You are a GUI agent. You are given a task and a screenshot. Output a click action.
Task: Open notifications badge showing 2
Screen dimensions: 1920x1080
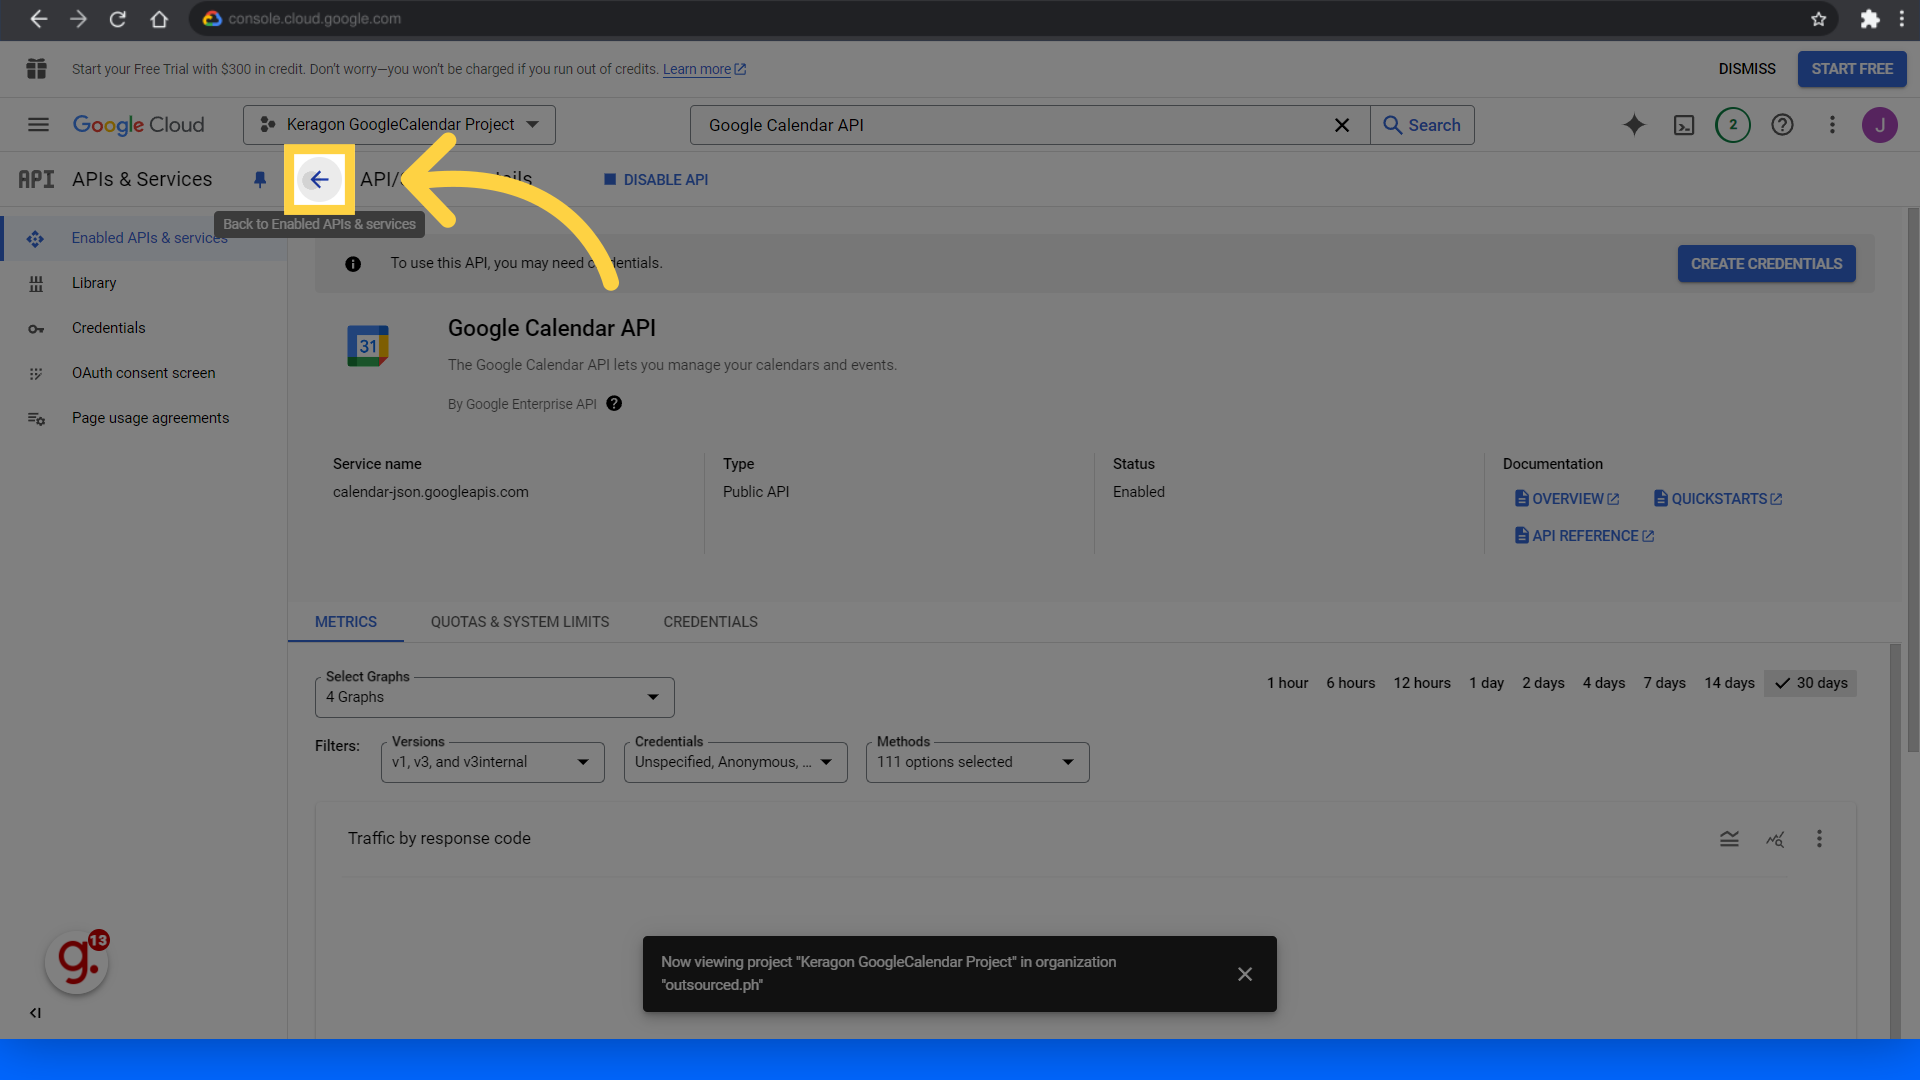(x=1733, y=125)
